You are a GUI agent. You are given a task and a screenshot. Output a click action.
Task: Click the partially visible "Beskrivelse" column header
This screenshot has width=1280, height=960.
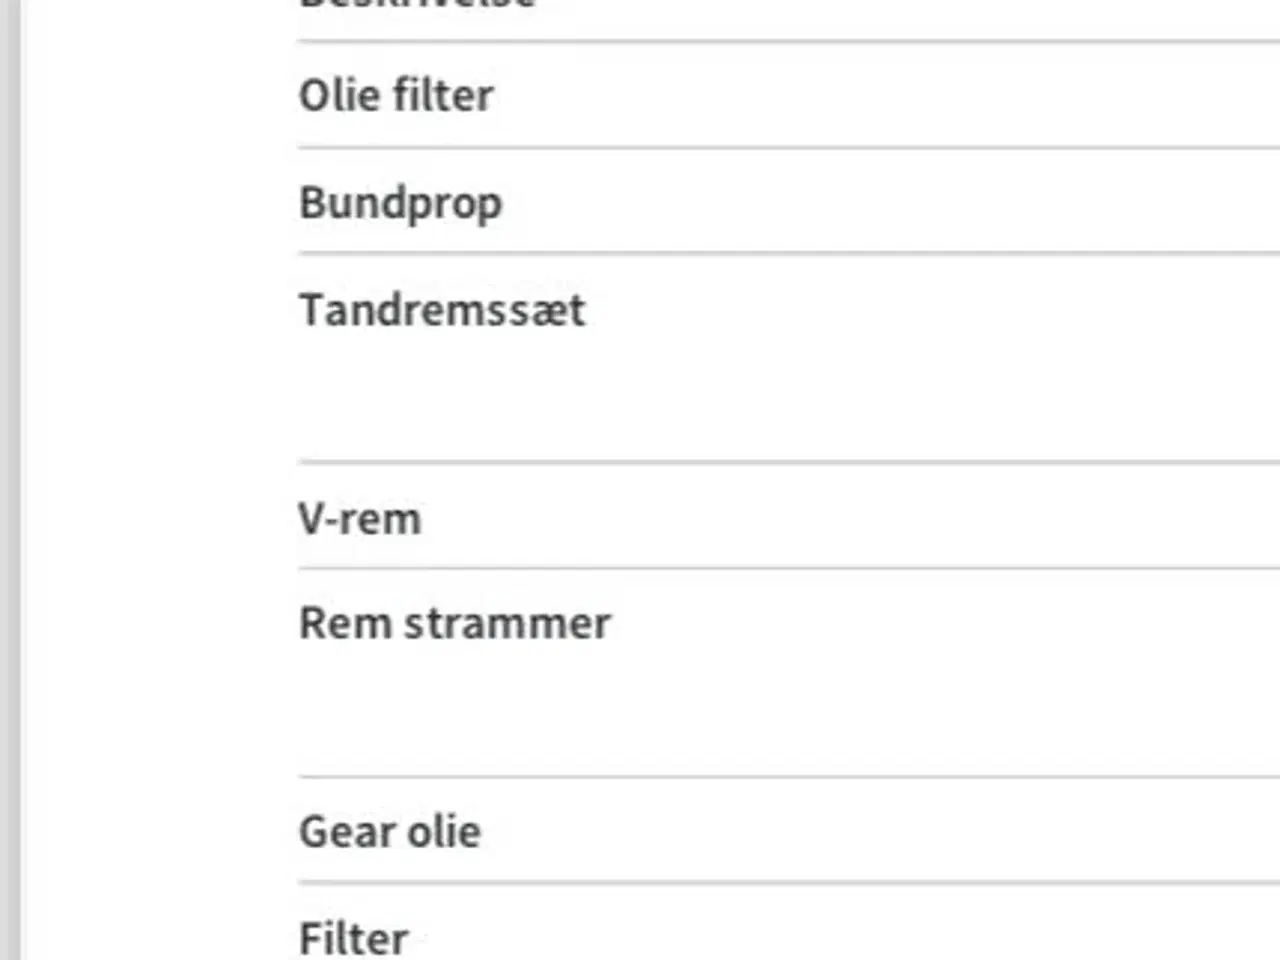pyautogui.click(x=418, y=5)
